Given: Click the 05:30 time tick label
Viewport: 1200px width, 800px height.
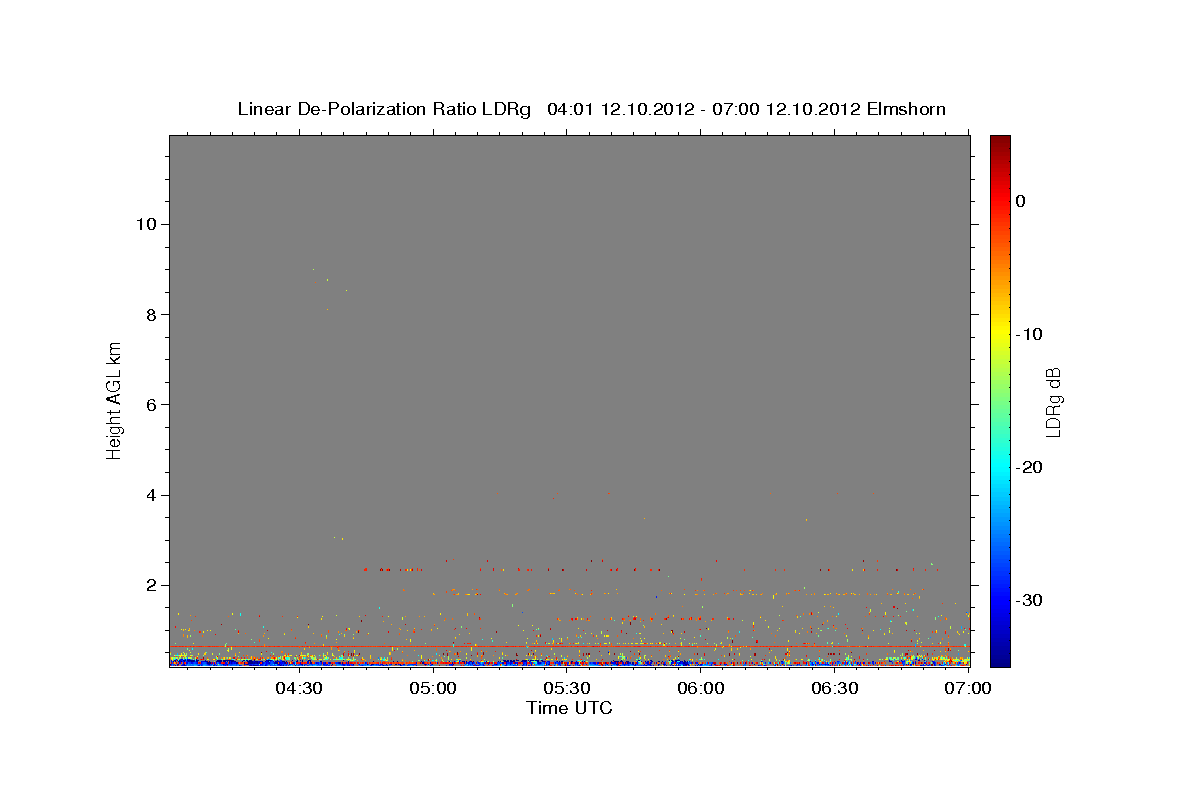Looking at the screenshot, I should (567, 688).
